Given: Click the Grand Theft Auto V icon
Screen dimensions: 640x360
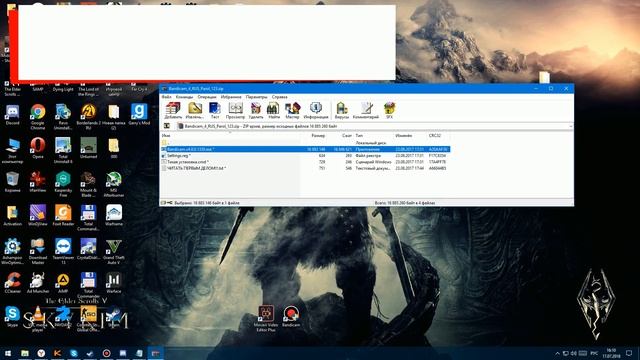Looking at the screenshot, I should (113, 252).
